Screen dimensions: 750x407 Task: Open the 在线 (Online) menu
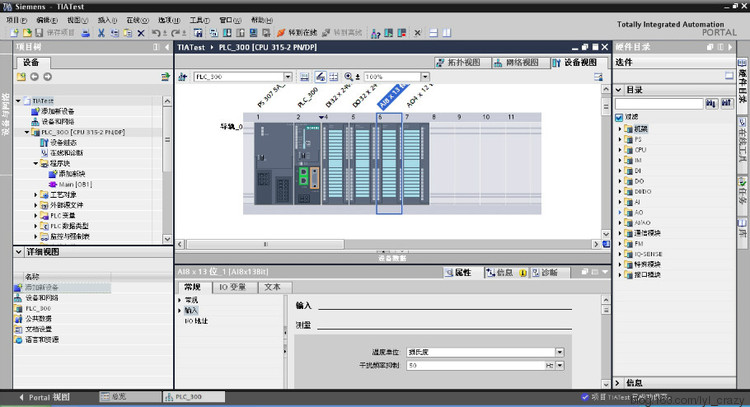click(135, 19)
